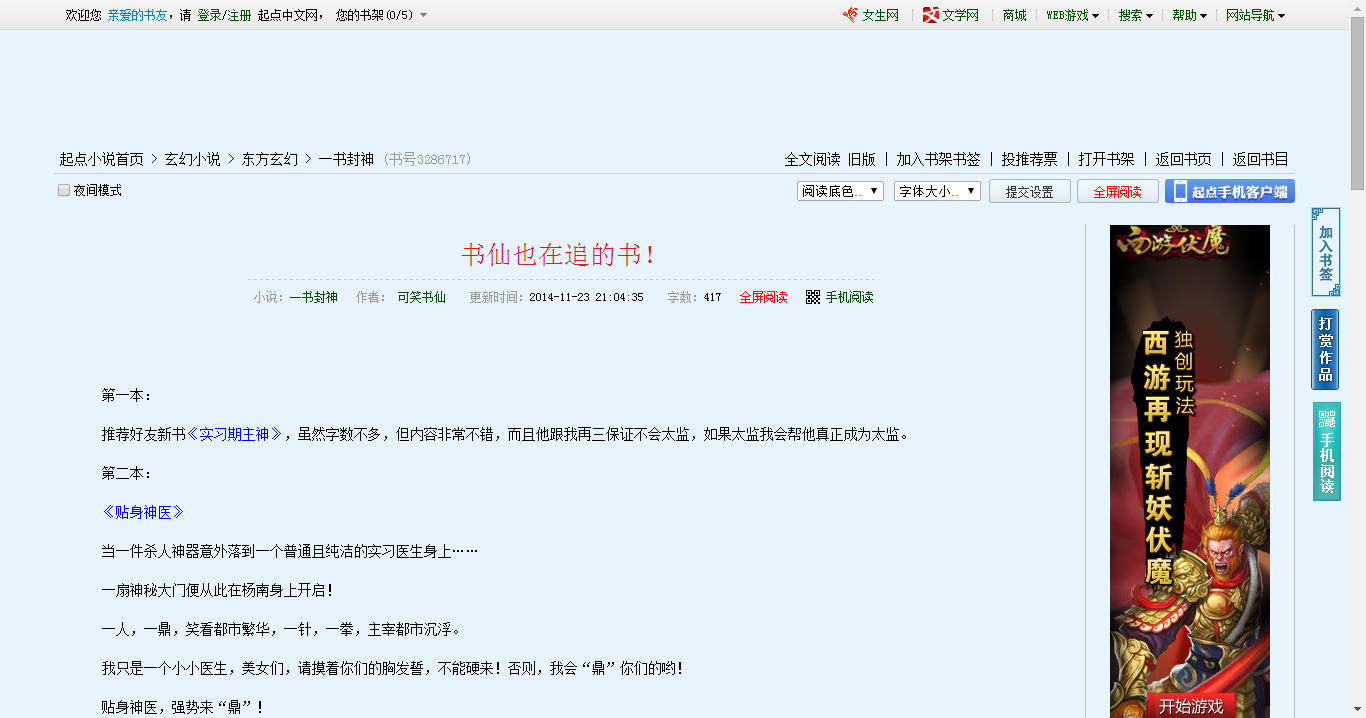Select 投推荐票
The image size is (1366, 718).
click(x=1029, y=159)
